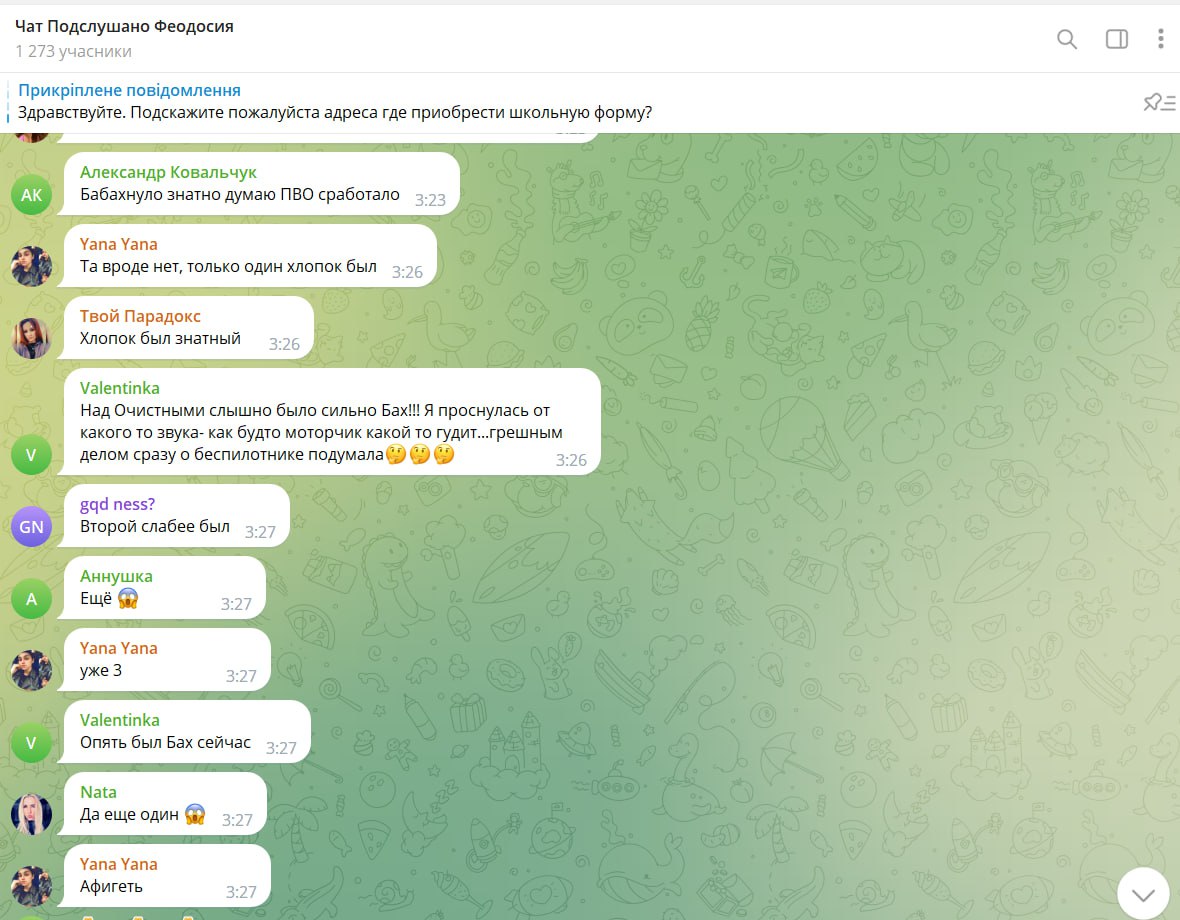Click the GN avatar of gqd ness?
Viewport: 1180px width, 920px height.
pyautogui.click(x=32, y=527)
